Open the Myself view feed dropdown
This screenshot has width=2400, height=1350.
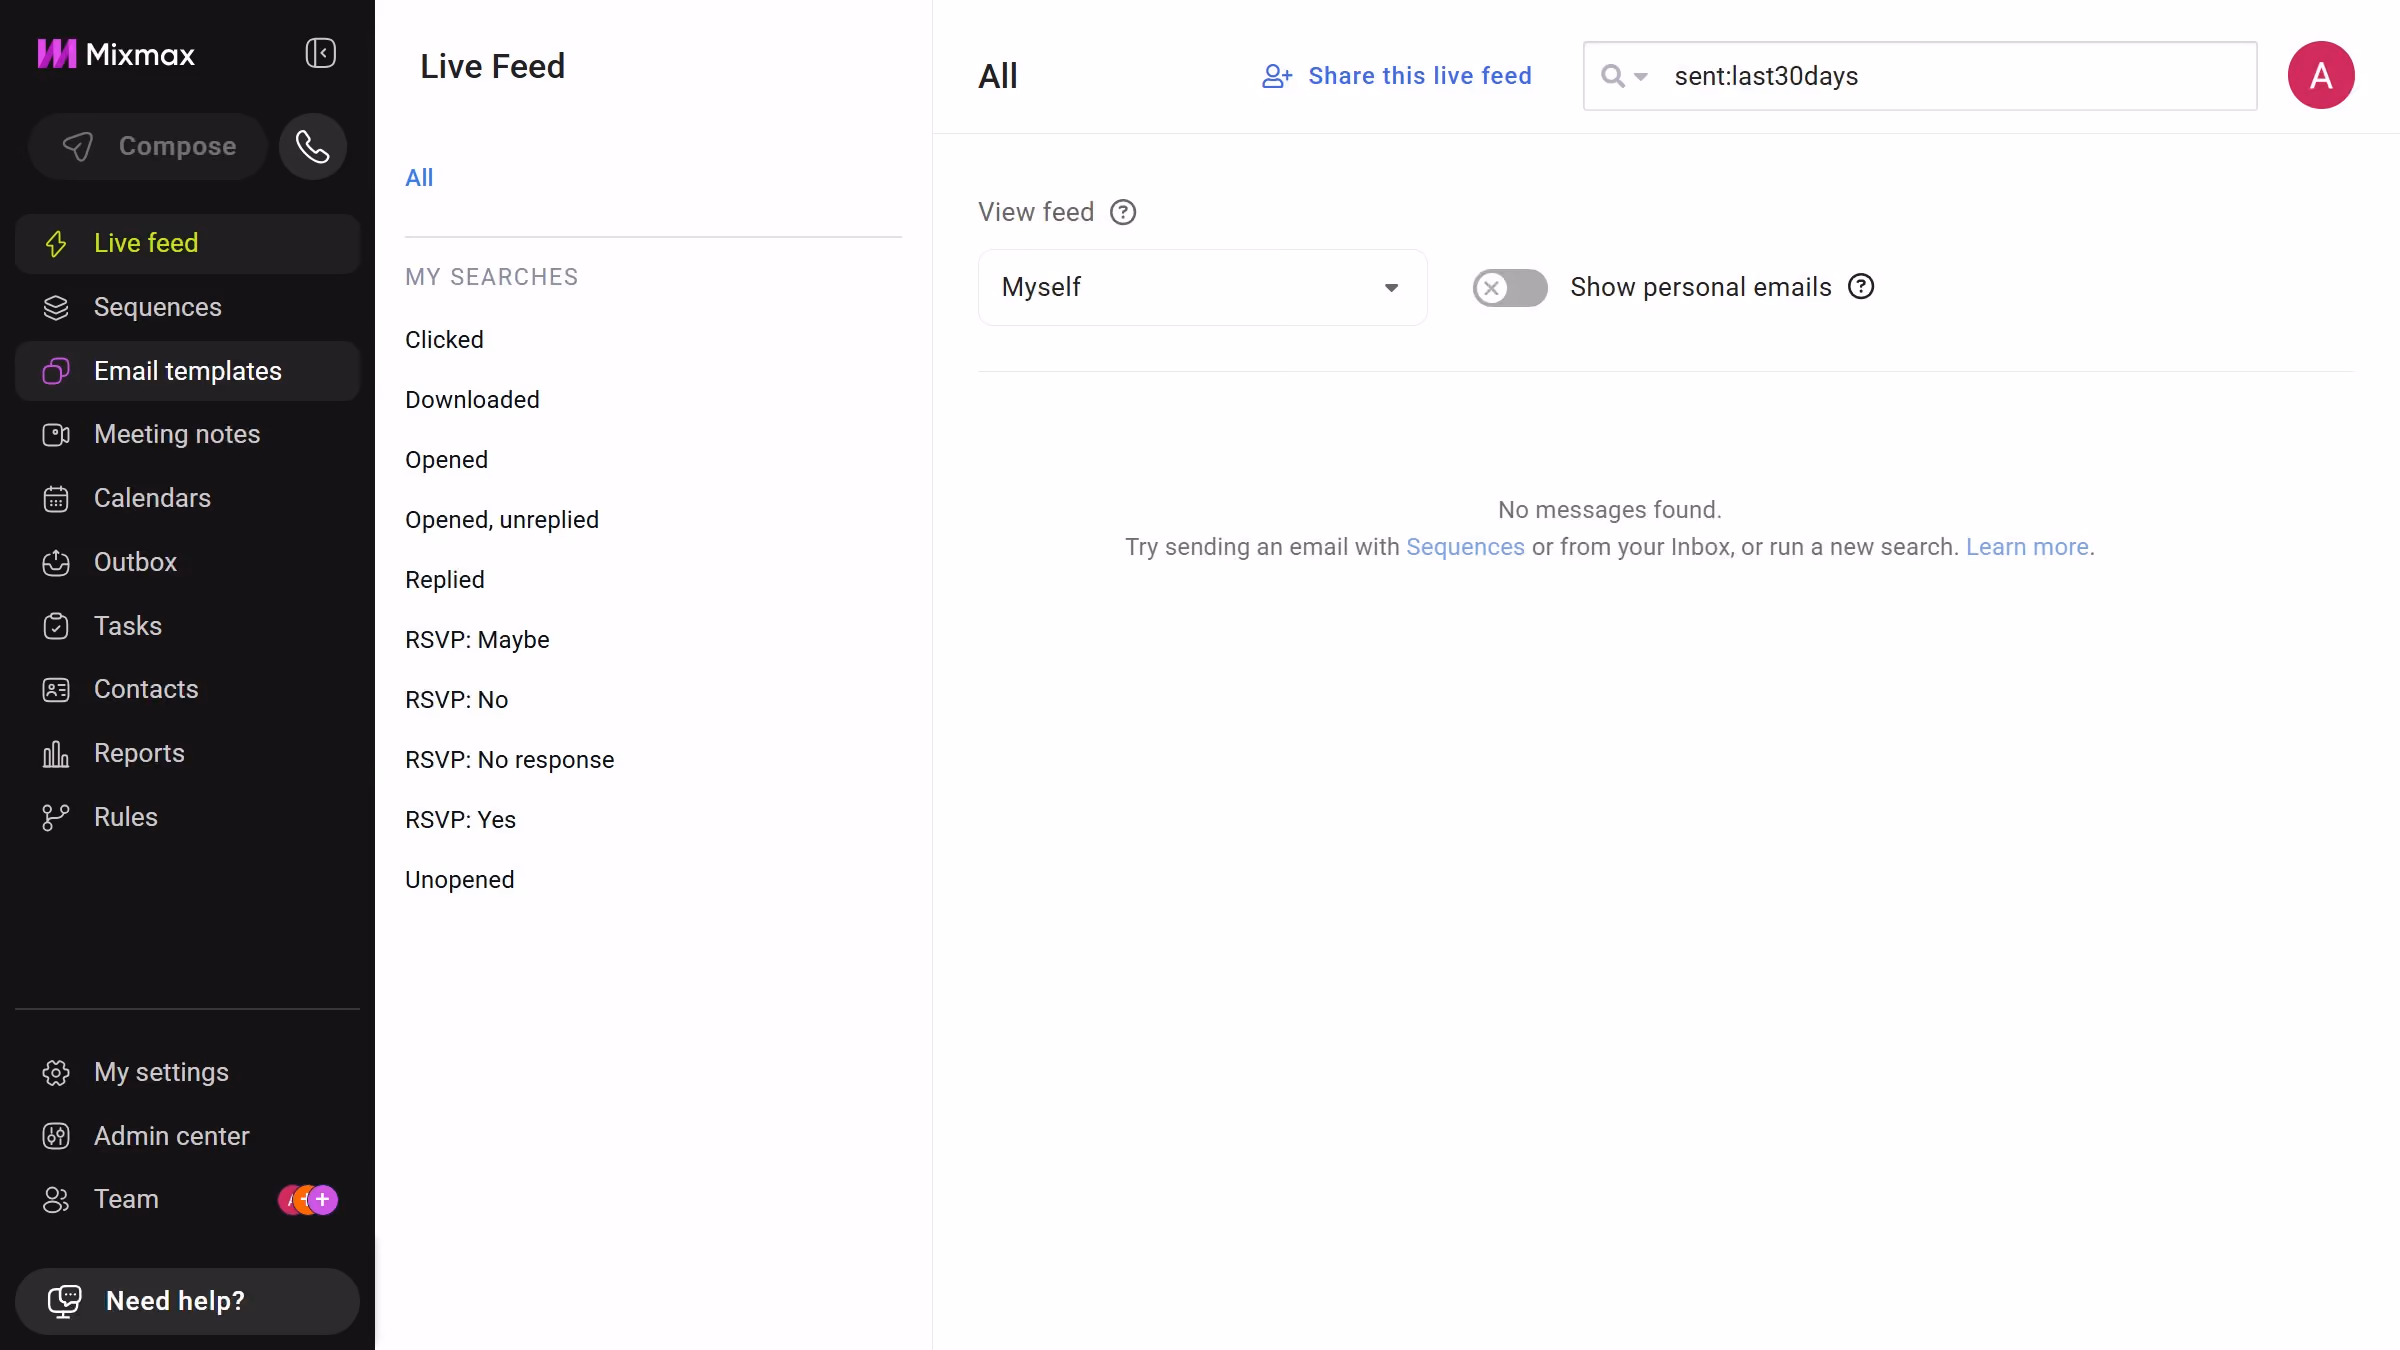click(1202, 288)
